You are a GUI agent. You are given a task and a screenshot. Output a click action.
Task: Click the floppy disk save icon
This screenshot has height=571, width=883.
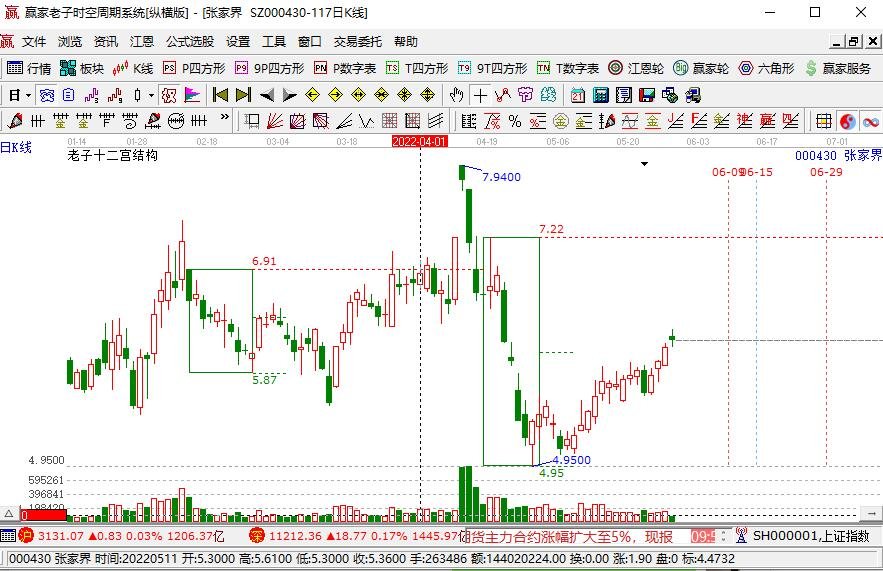point(646,95)
